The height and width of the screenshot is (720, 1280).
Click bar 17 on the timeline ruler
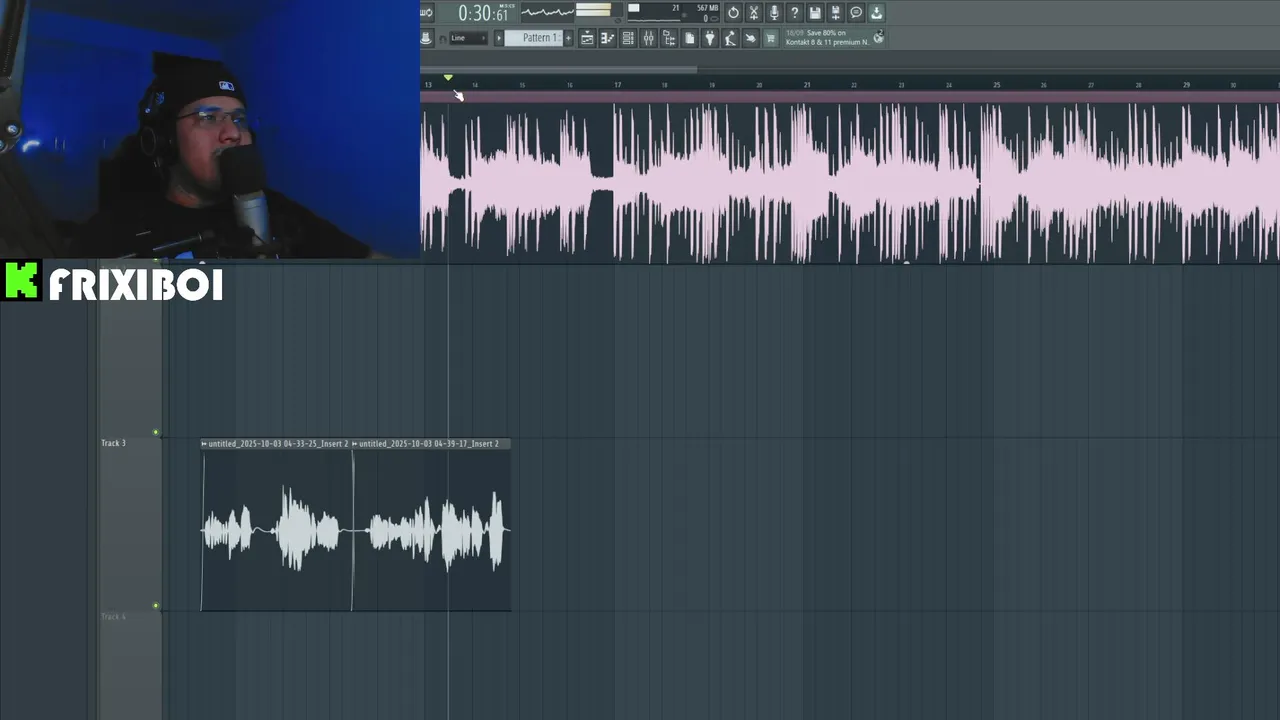tap(617, 85)
